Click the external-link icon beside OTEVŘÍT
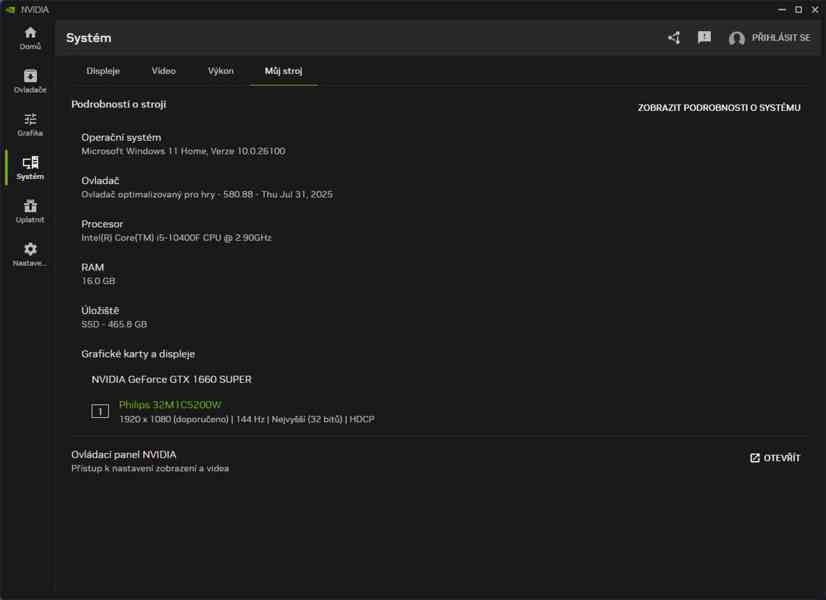 754,458
